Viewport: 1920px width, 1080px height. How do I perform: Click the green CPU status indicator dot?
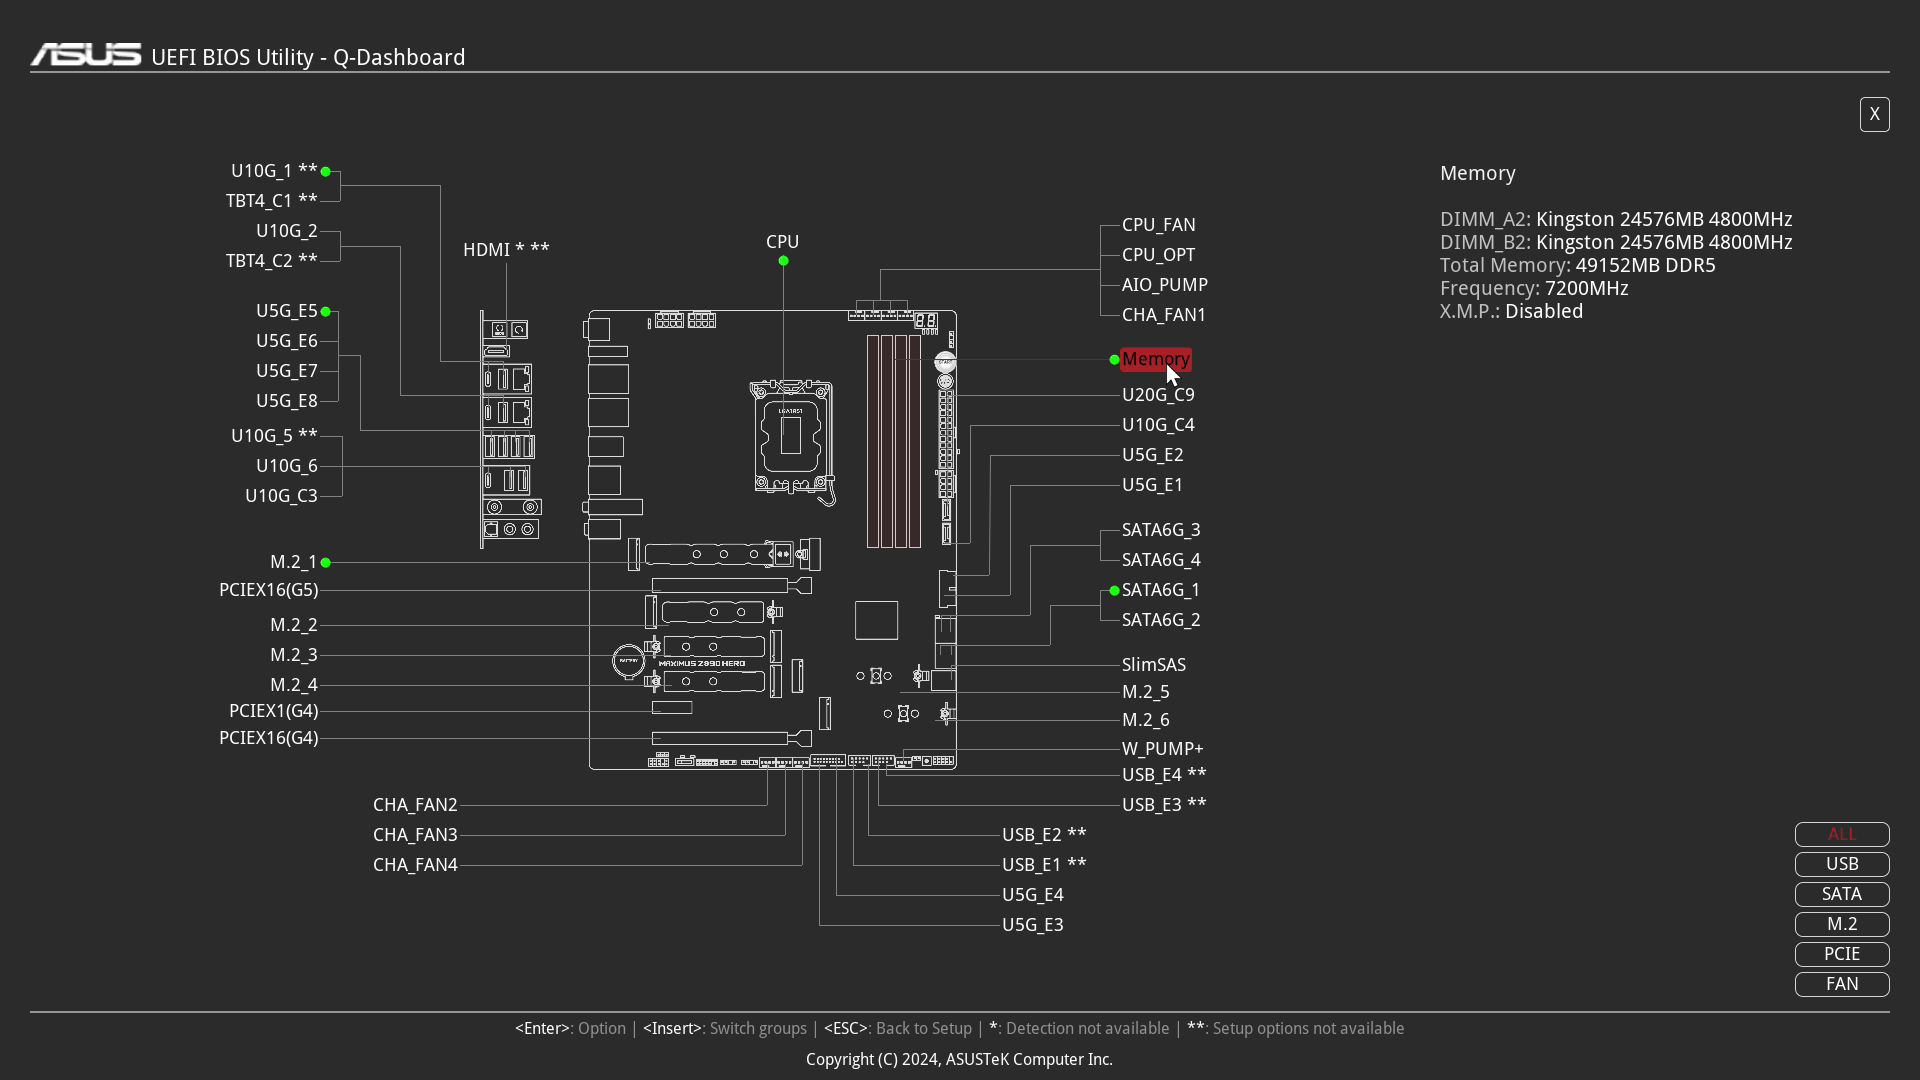(x=783, y=261)
